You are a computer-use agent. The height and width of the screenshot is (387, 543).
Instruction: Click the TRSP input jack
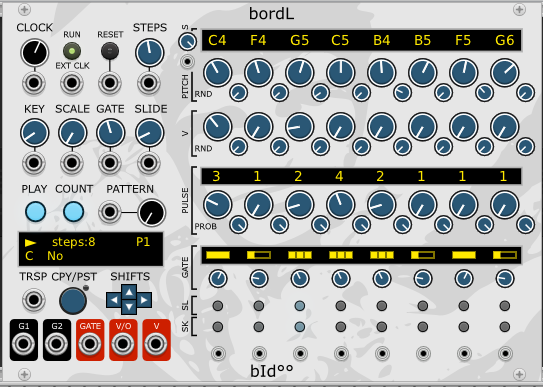tap(34, 300)
